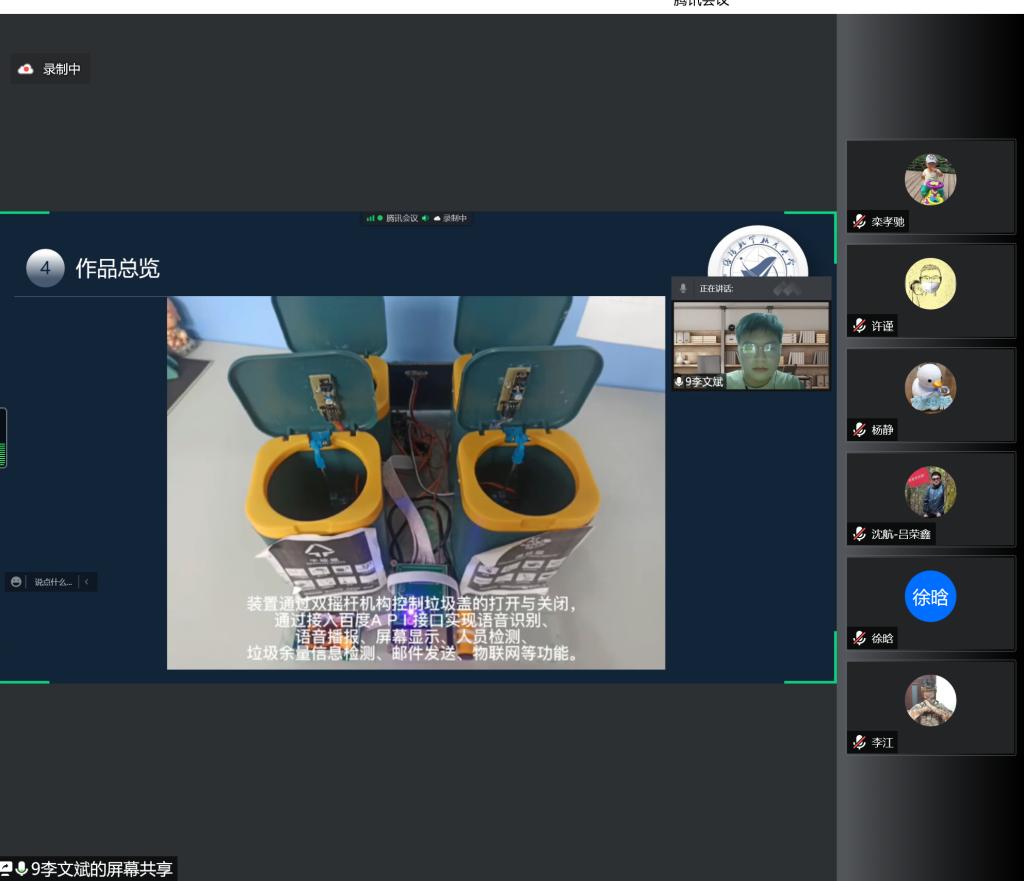This screenshot has width=1024, height=881.
Task: Click the 说点什么... chat input
Action: point(53,582)
